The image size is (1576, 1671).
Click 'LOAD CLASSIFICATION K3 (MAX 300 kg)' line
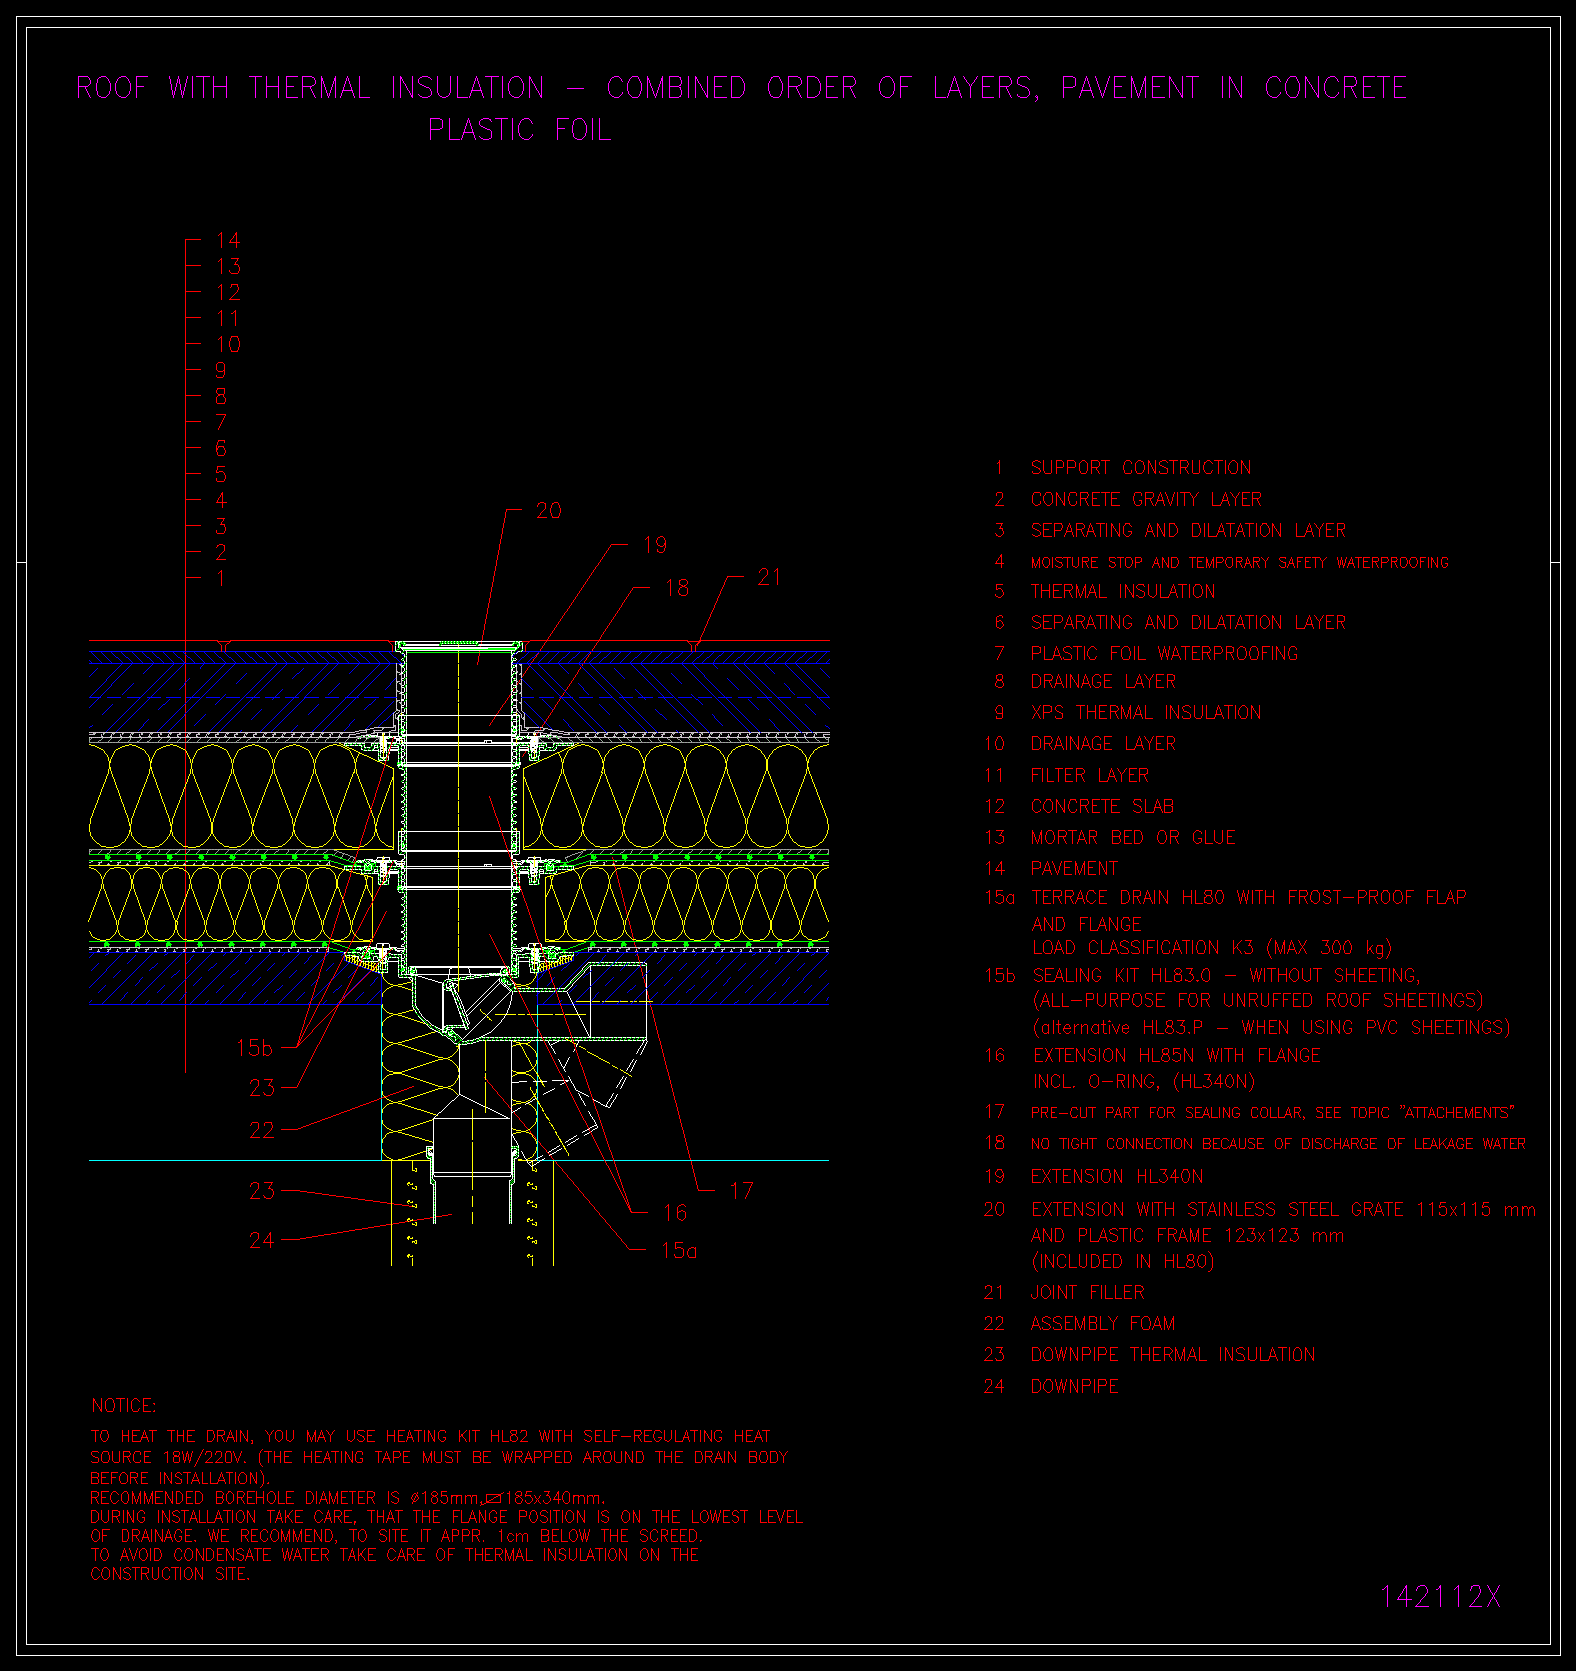(1211, 948)
